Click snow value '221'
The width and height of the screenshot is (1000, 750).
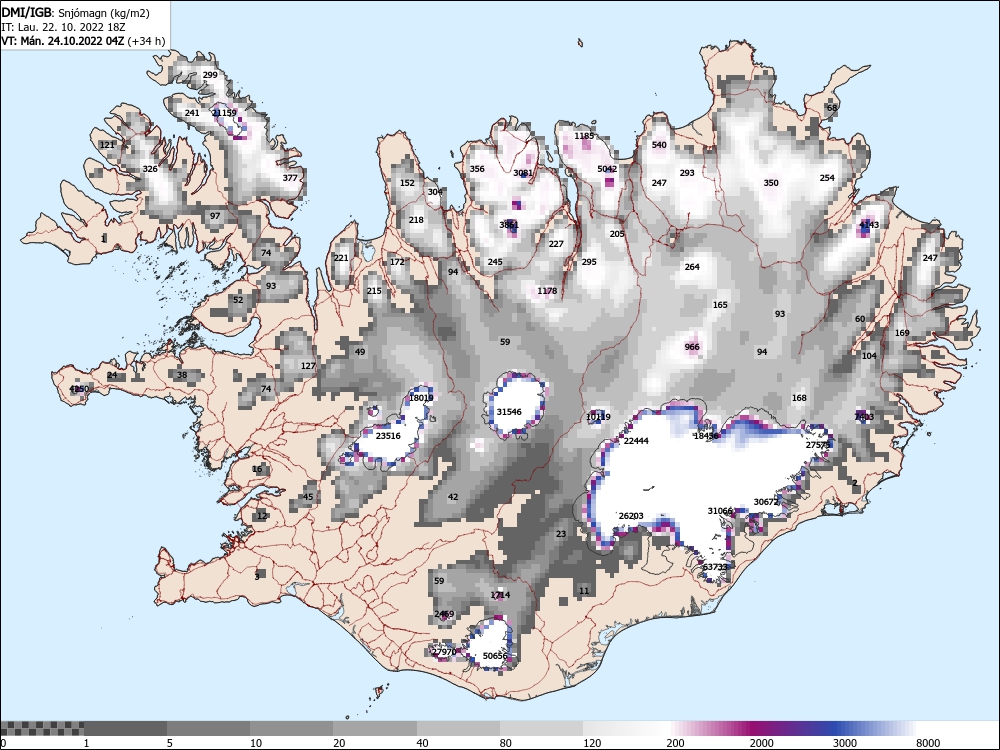(341, 258)
